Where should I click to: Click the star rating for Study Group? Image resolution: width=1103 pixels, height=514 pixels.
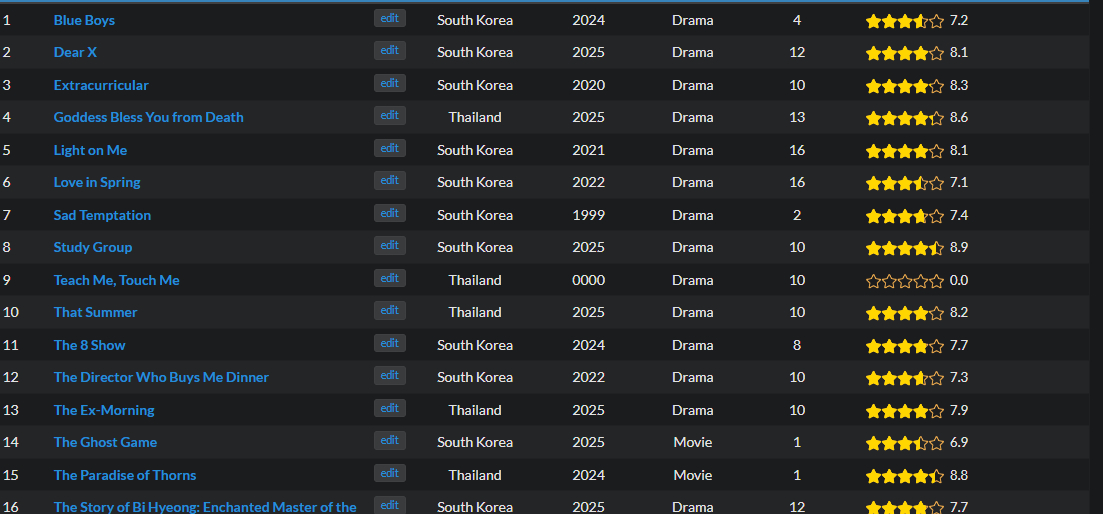(x=904, y=248)
